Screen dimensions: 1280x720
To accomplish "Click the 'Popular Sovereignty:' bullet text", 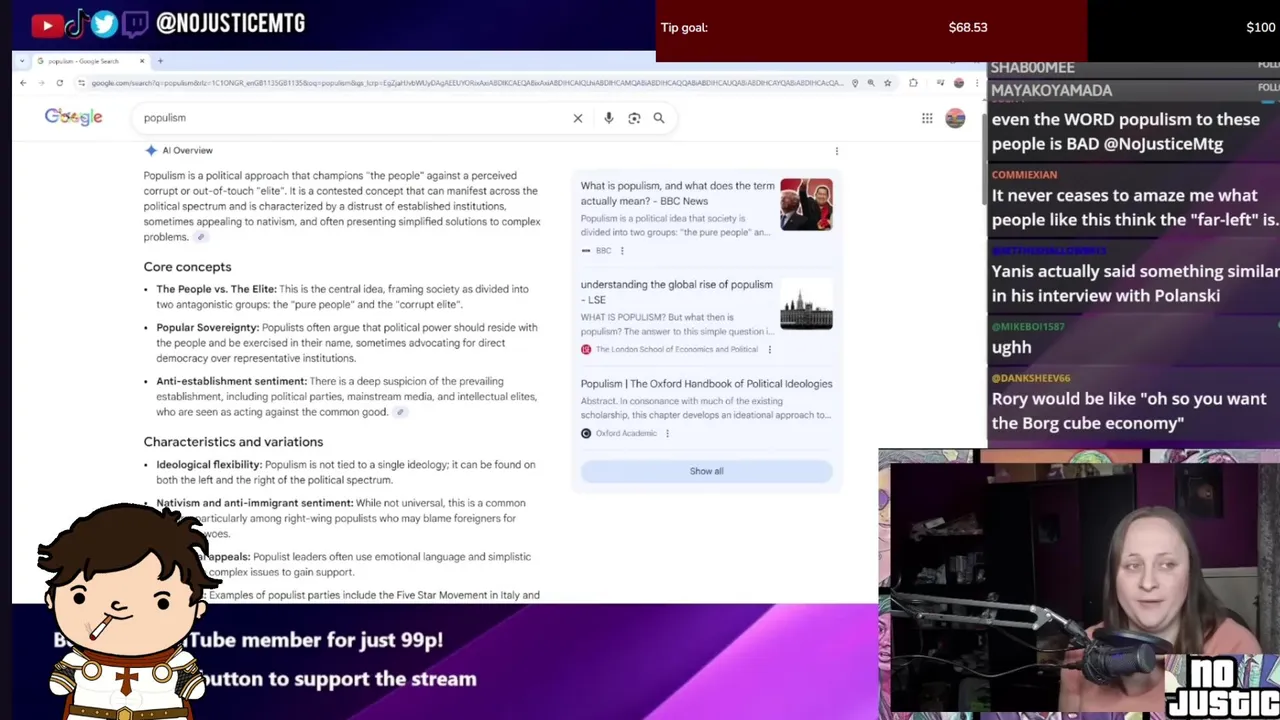I will (x=207, y=328).
